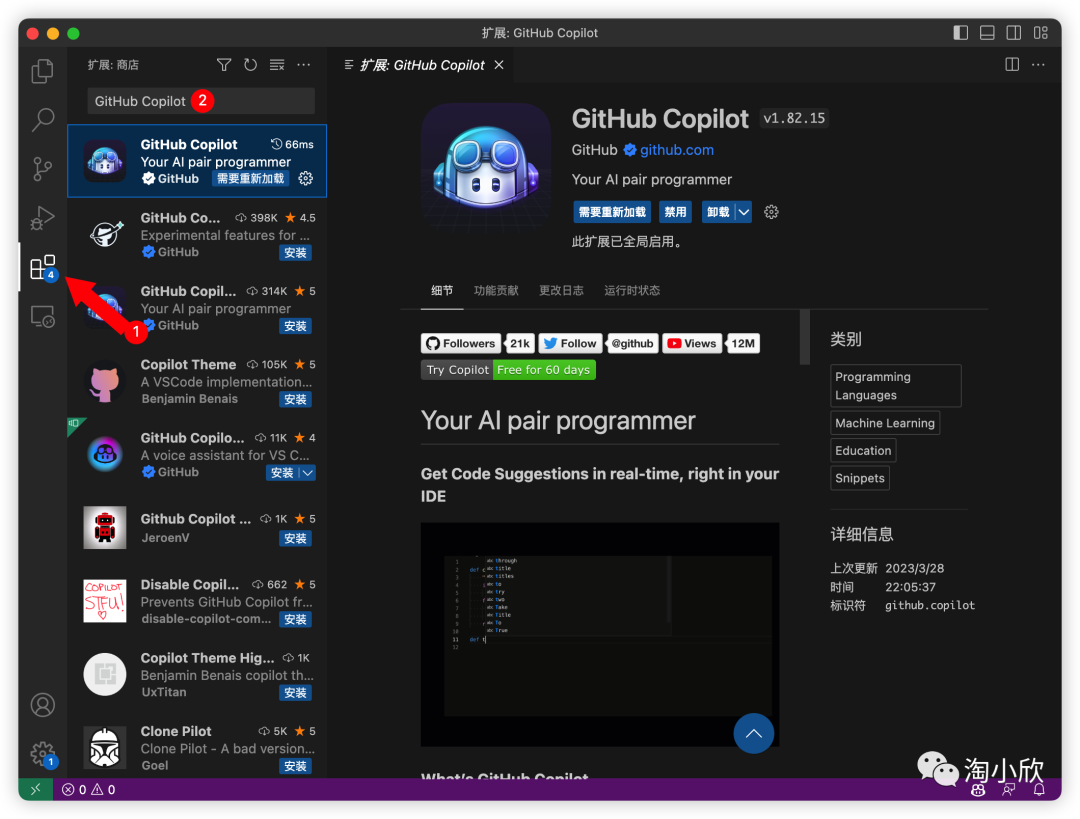Install voice assistant GitHub Copilot extension

(x=282, y=473)
